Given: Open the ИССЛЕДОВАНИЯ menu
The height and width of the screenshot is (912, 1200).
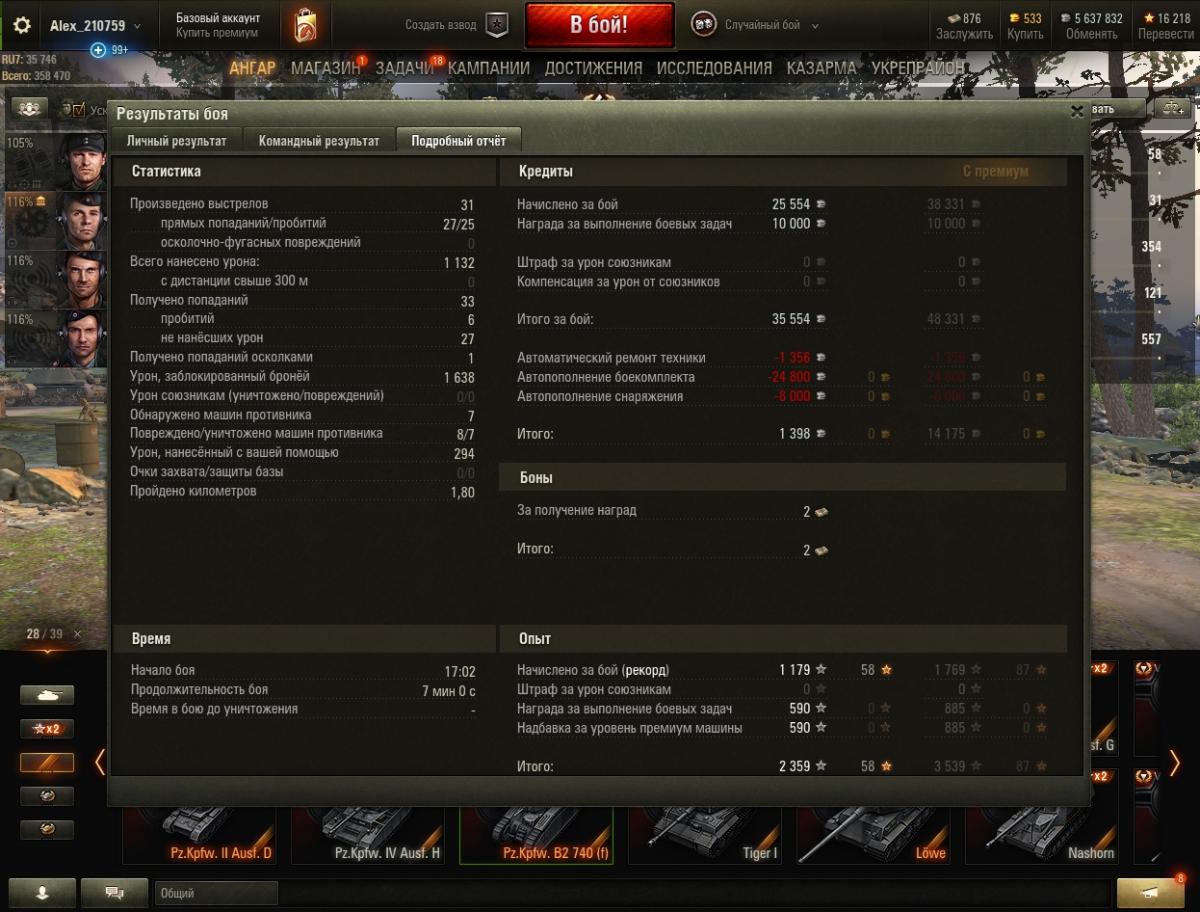Looking at the screenshot, I should coord(714,68).
